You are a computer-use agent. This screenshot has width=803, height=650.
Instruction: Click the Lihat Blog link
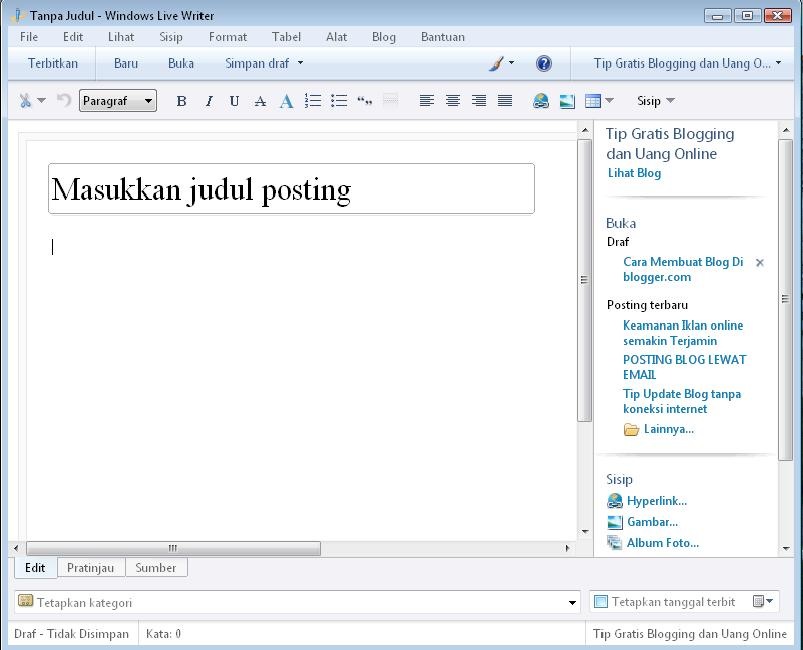click(635, 173)
